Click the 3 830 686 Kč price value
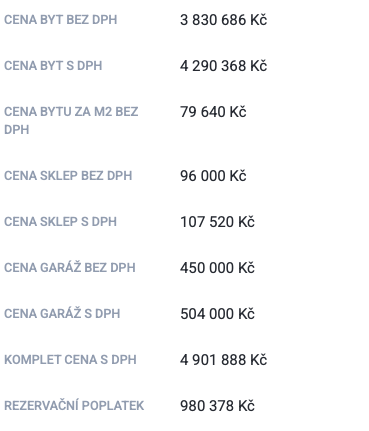The width and height of the screenshot is (369, 431). (223, 20)
